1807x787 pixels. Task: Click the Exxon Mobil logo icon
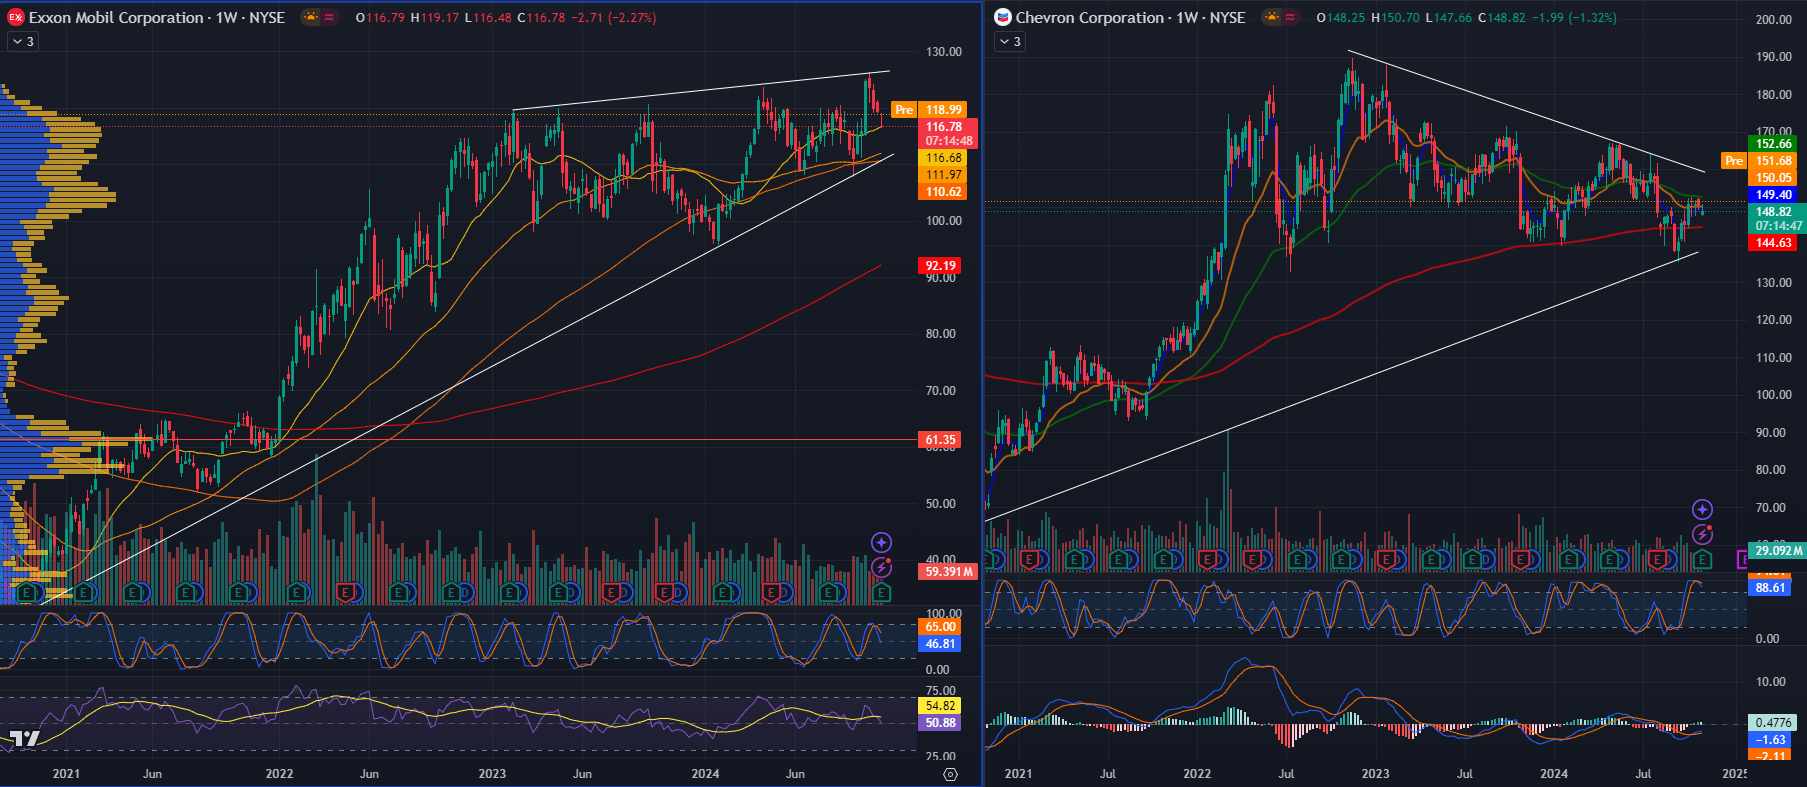[x=16, y=17]
